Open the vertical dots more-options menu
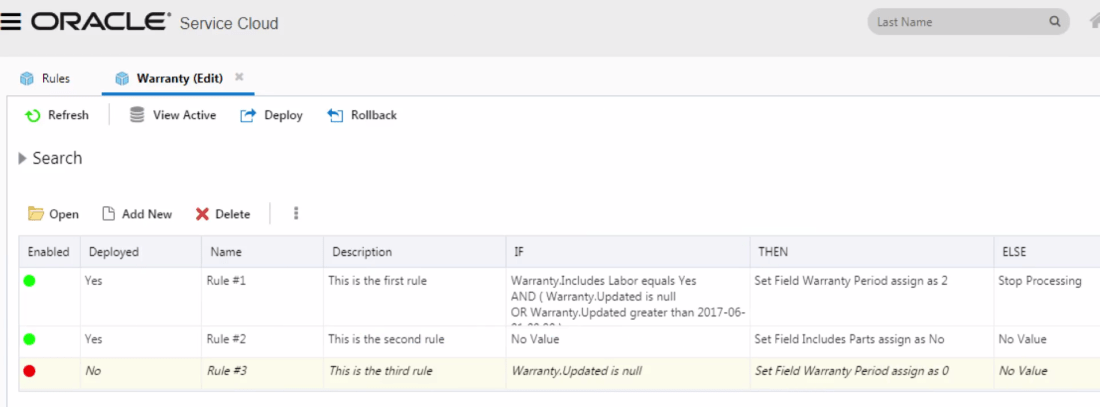The image size is (1100, 407). click(296, 214)
